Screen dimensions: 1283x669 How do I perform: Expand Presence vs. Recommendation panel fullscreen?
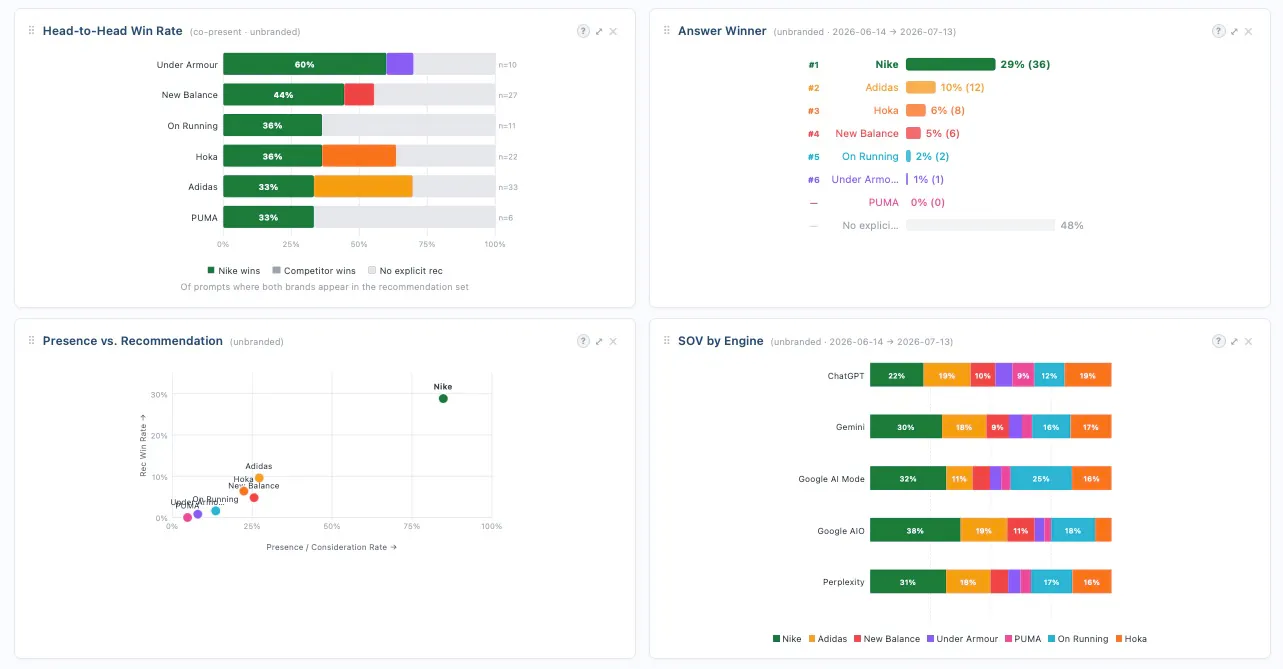[599, 341]
